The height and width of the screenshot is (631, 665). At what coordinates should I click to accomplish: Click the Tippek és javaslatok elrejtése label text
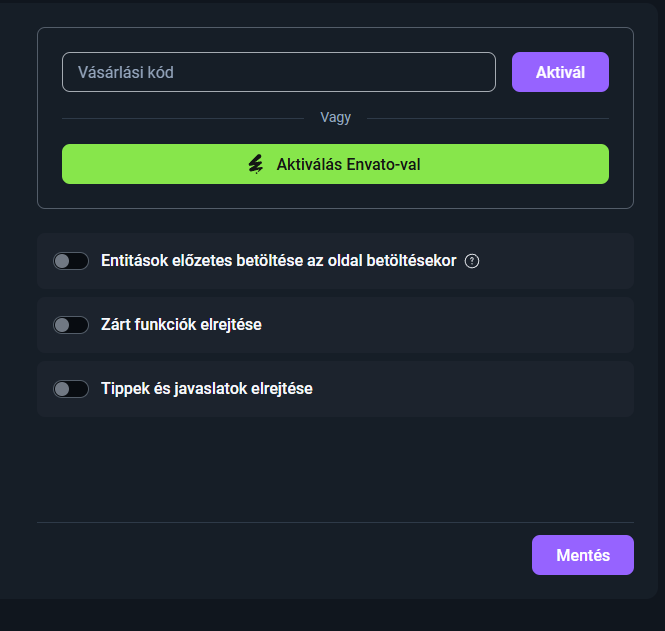(x=207, y=389)
